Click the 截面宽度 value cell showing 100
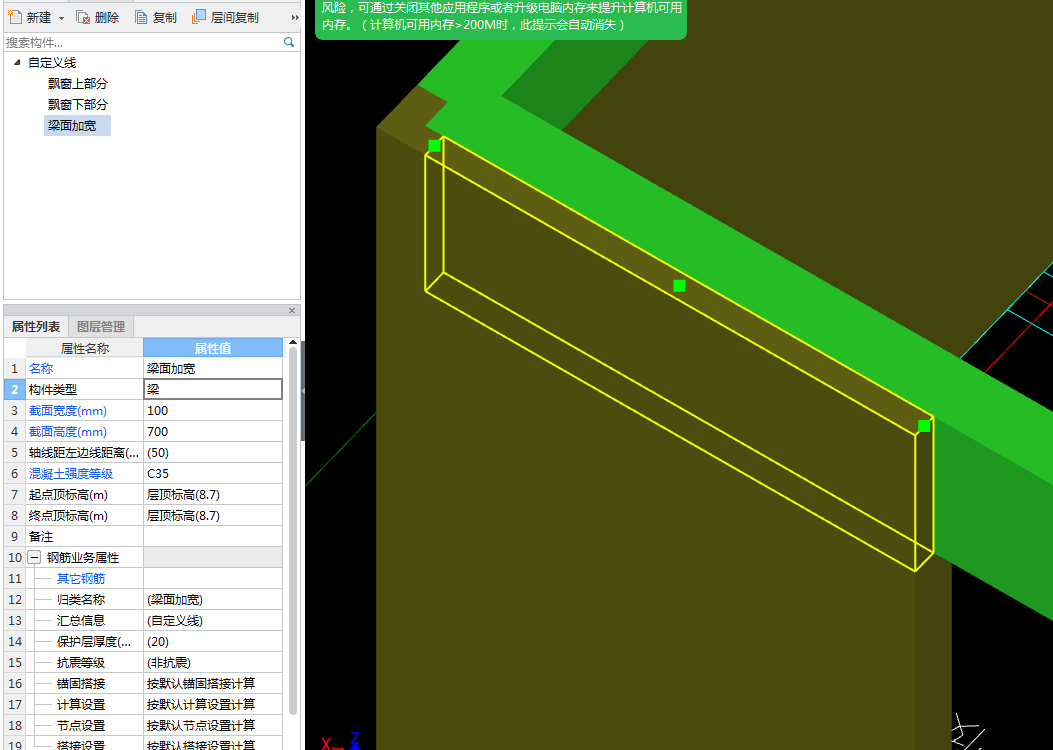The height and width of the screenshot is (750, 1053). (212, 411)
